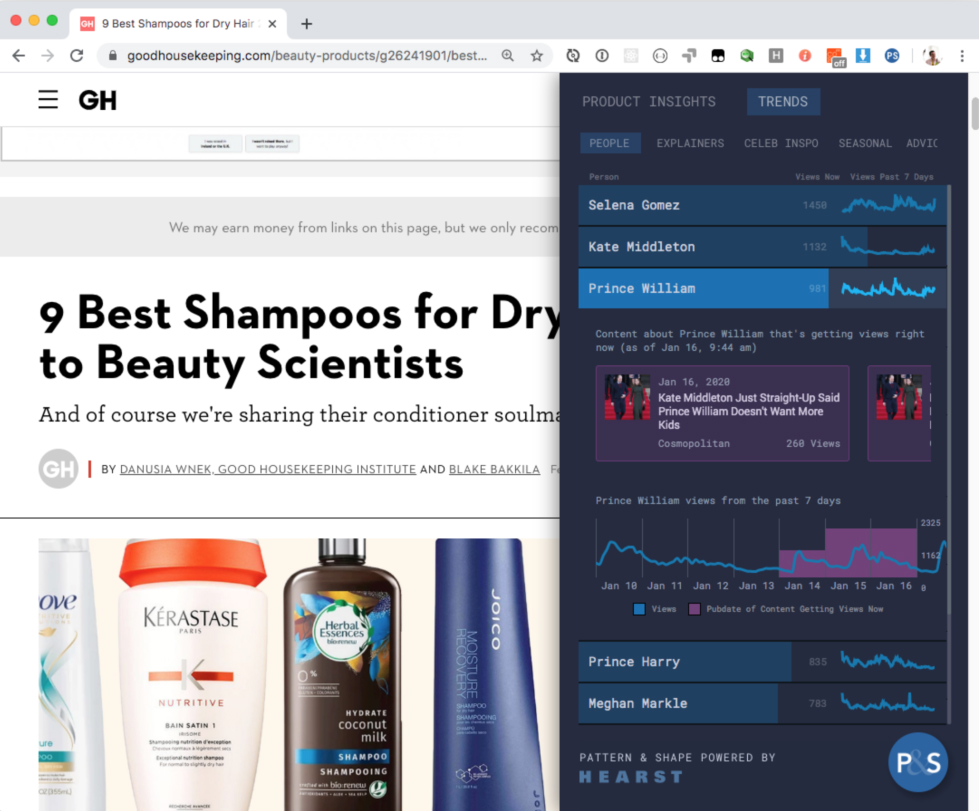979x811 pixels.
Task: Expand the Kate Middleton row
Action: coord(762,247)
